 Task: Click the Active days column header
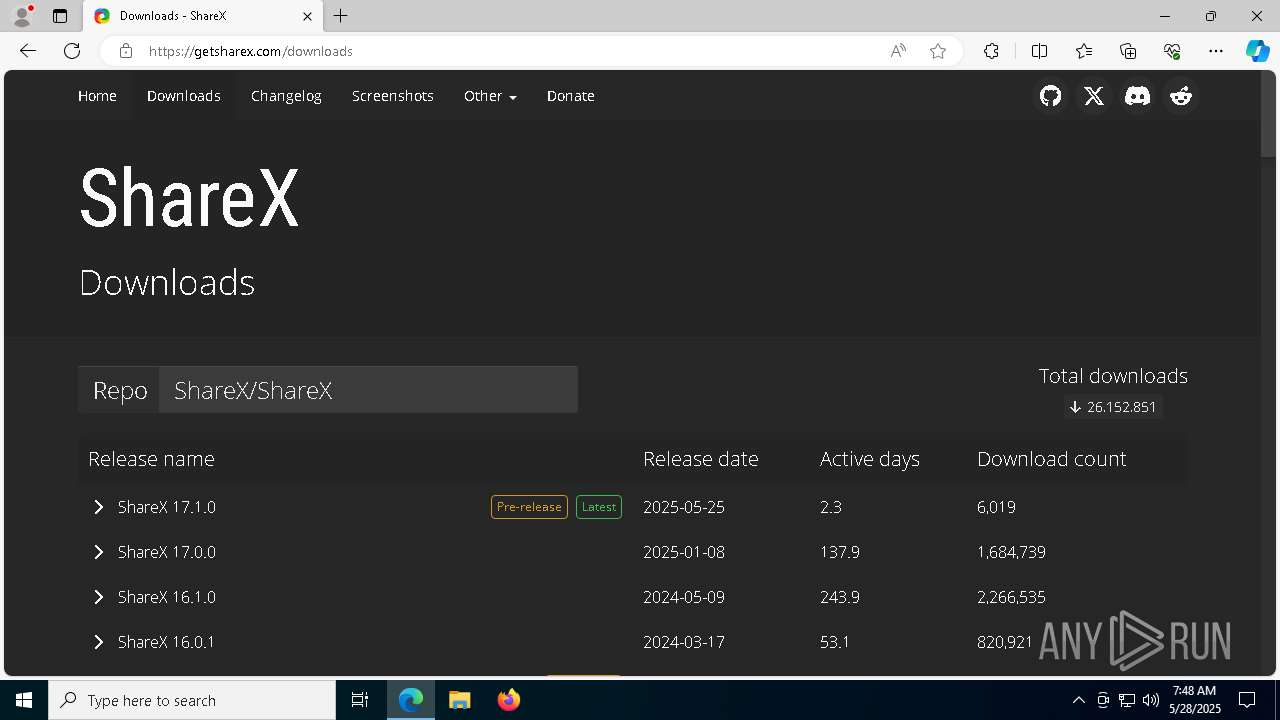(x=870, y=459)
